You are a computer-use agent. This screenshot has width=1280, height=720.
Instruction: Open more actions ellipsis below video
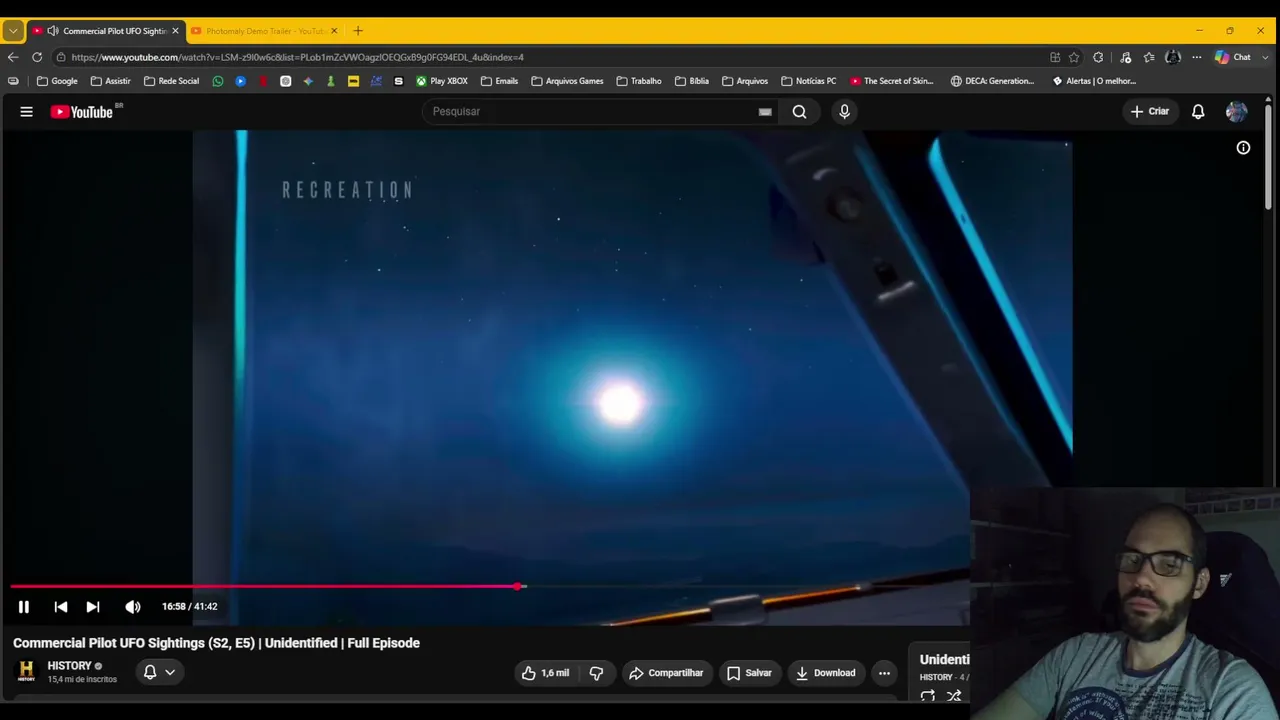point(884,673)
